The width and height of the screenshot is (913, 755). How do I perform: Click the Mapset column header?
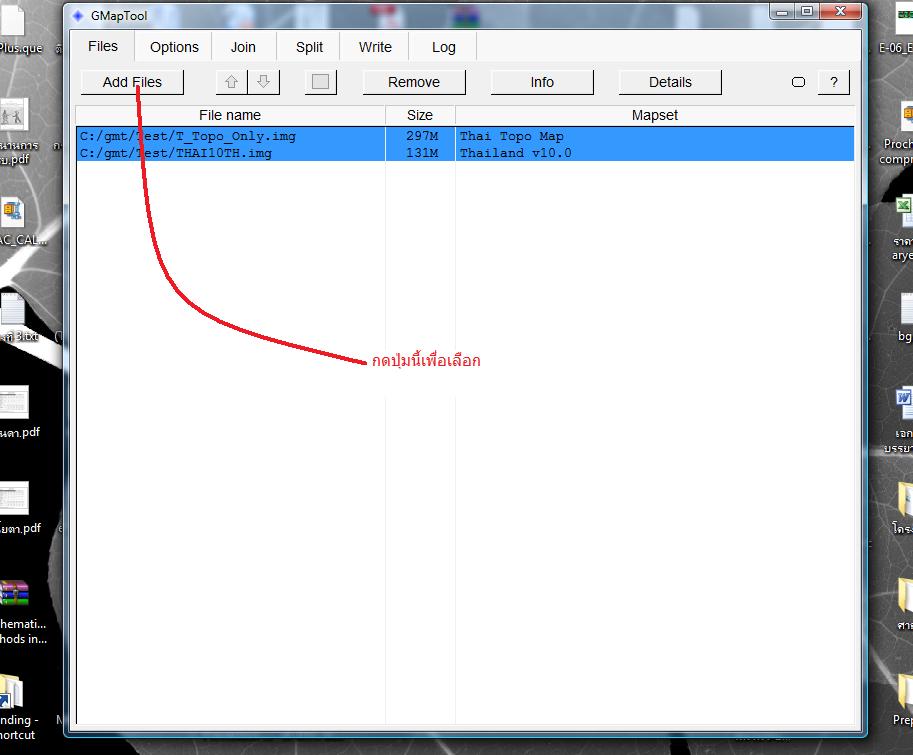pyautogui.click(x=654, y=115)
